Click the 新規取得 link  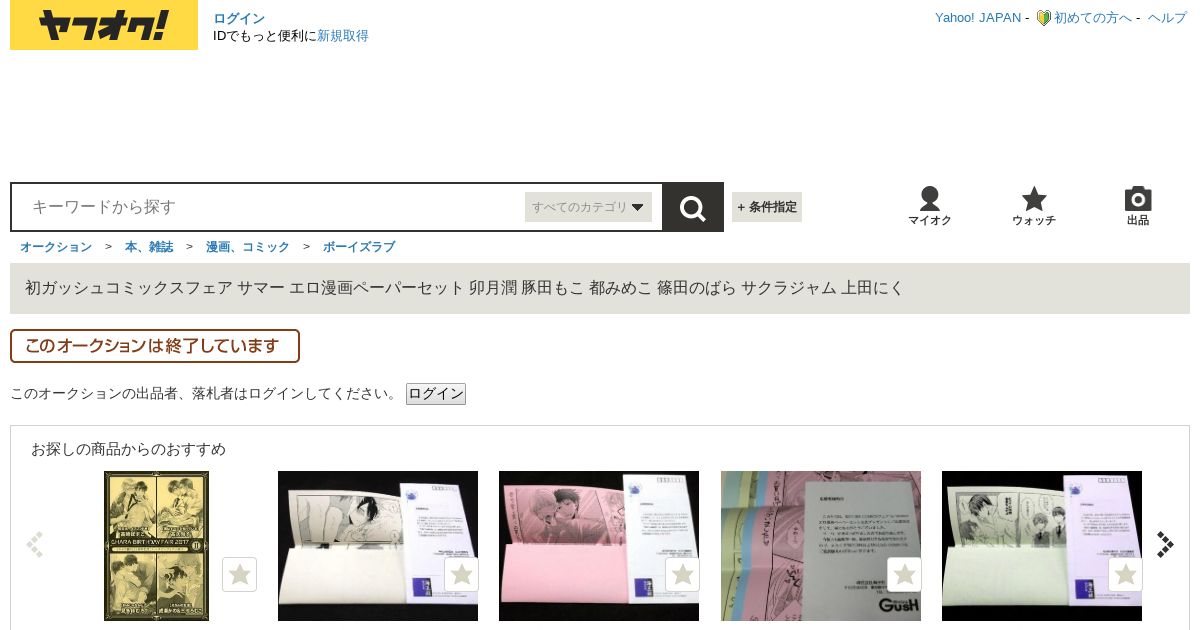pyautogui.click(x=343, y=36)
